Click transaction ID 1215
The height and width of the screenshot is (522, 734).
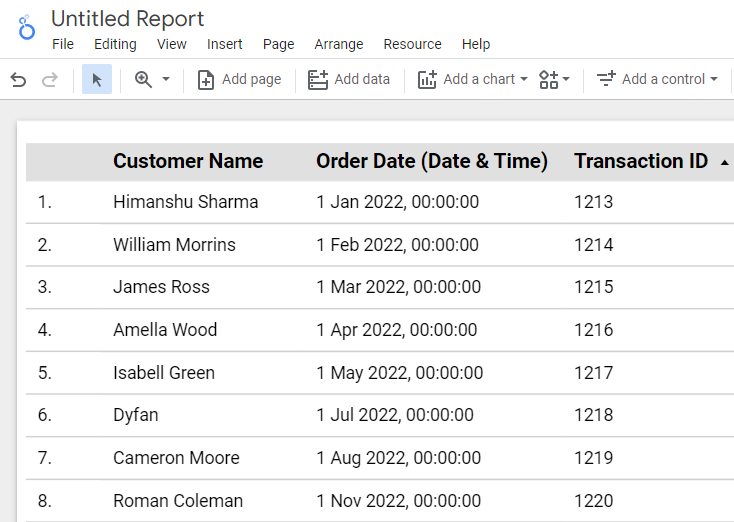pyautogui.click(x=594, y=287)
